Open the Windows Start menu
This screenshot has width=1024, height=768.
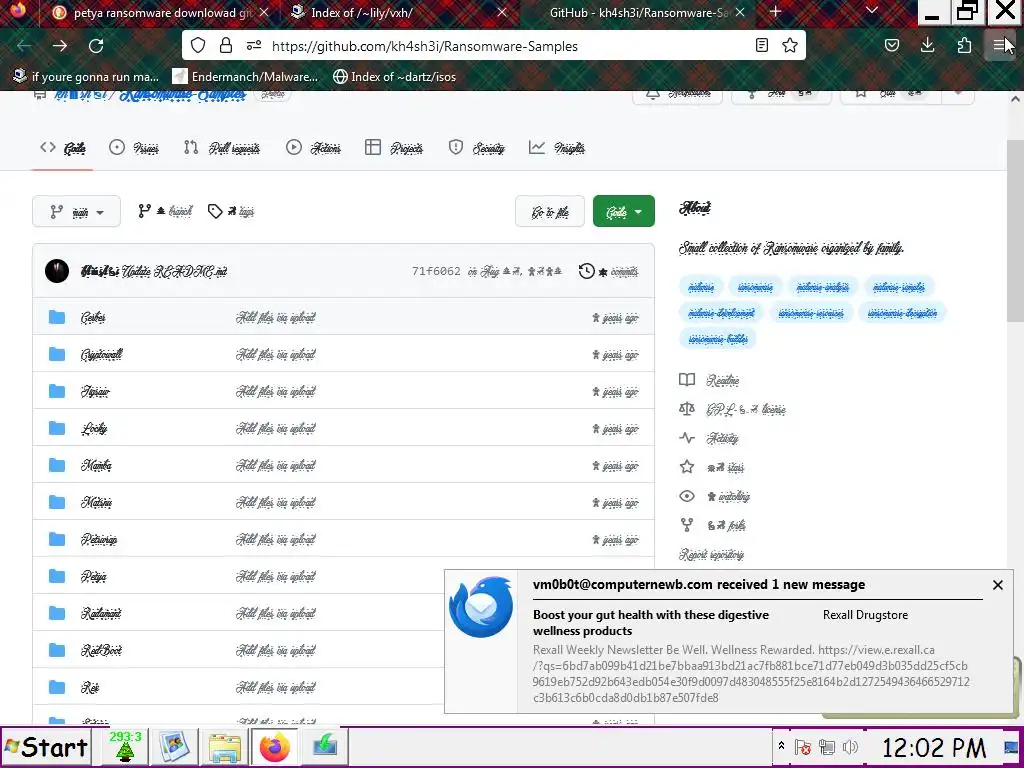tap(46, 747)
